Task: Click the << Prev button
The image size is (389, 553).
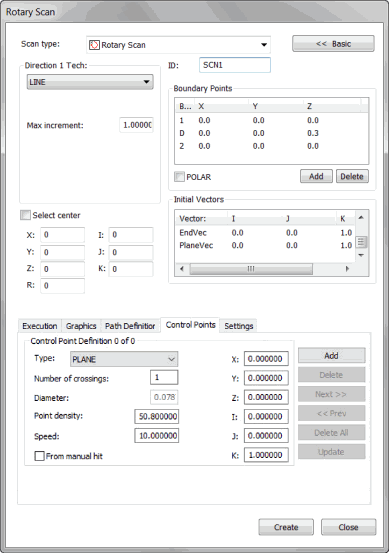Action: click(332, 413)
